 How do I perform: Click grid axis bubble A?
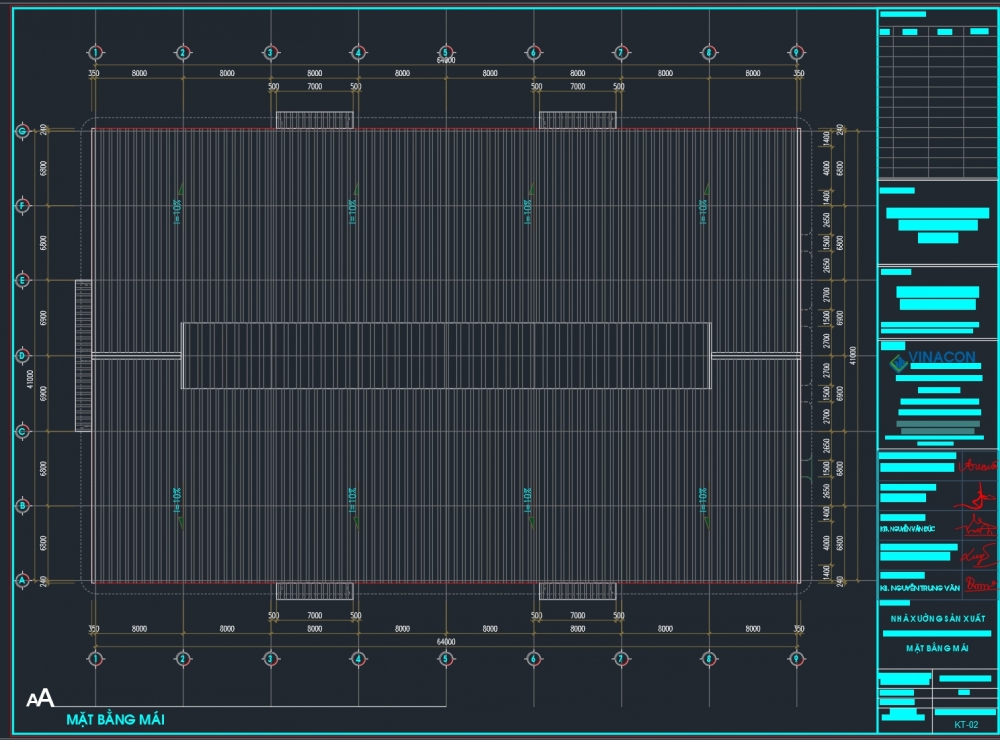pyautogui.click(x=21, y=580)
